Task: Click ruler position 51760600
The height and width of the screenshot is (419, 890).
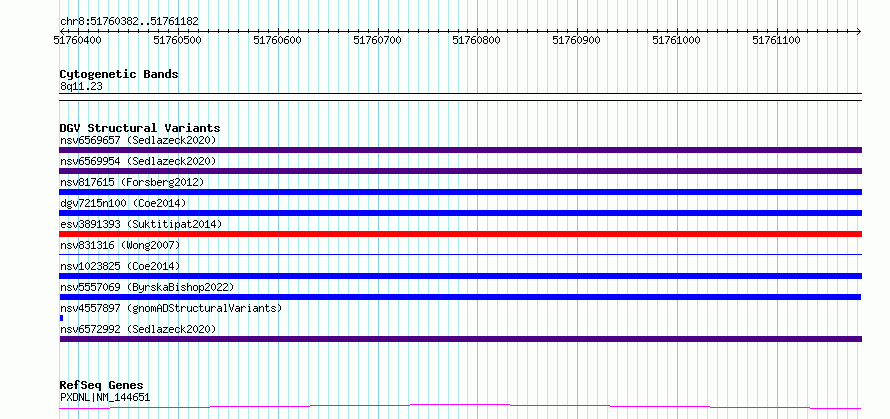Action: pos(277,40)
